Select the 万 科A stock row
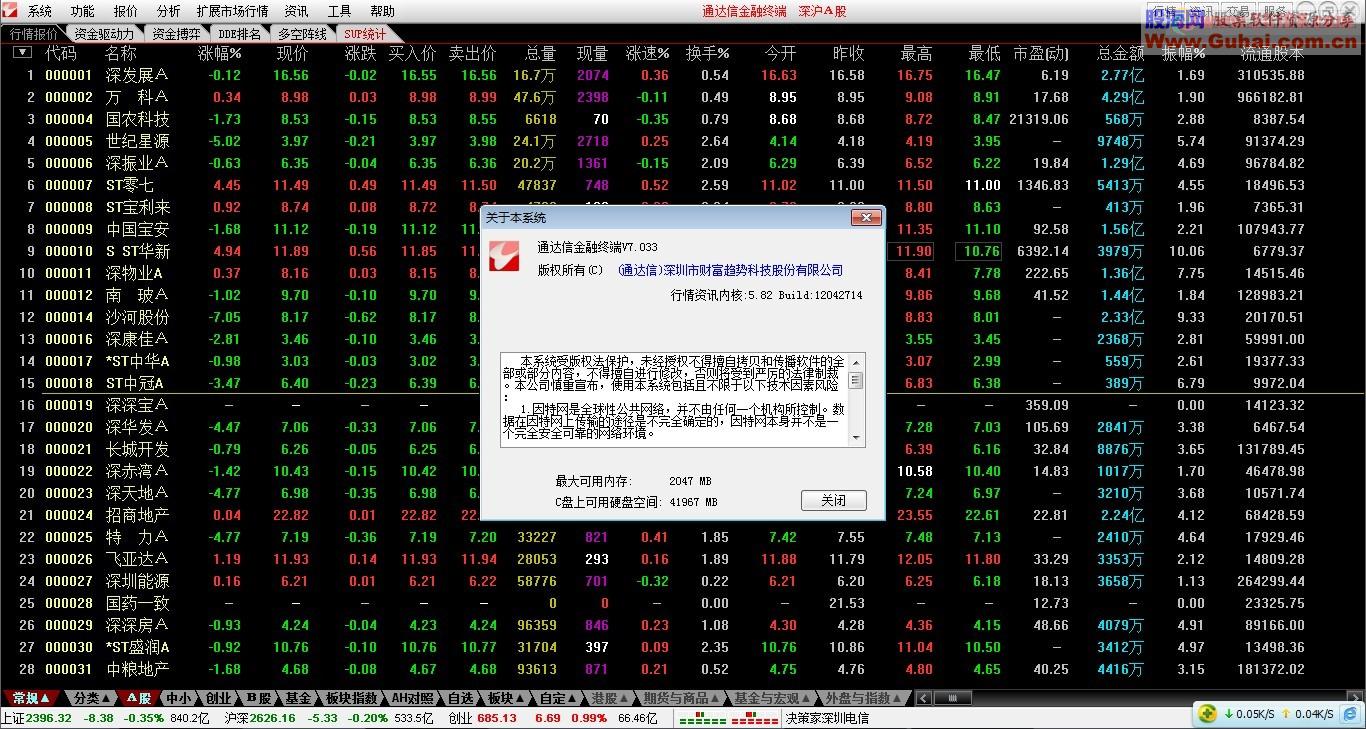The width and height of the screenshot is (1366, 729). (x=683, y=97)
